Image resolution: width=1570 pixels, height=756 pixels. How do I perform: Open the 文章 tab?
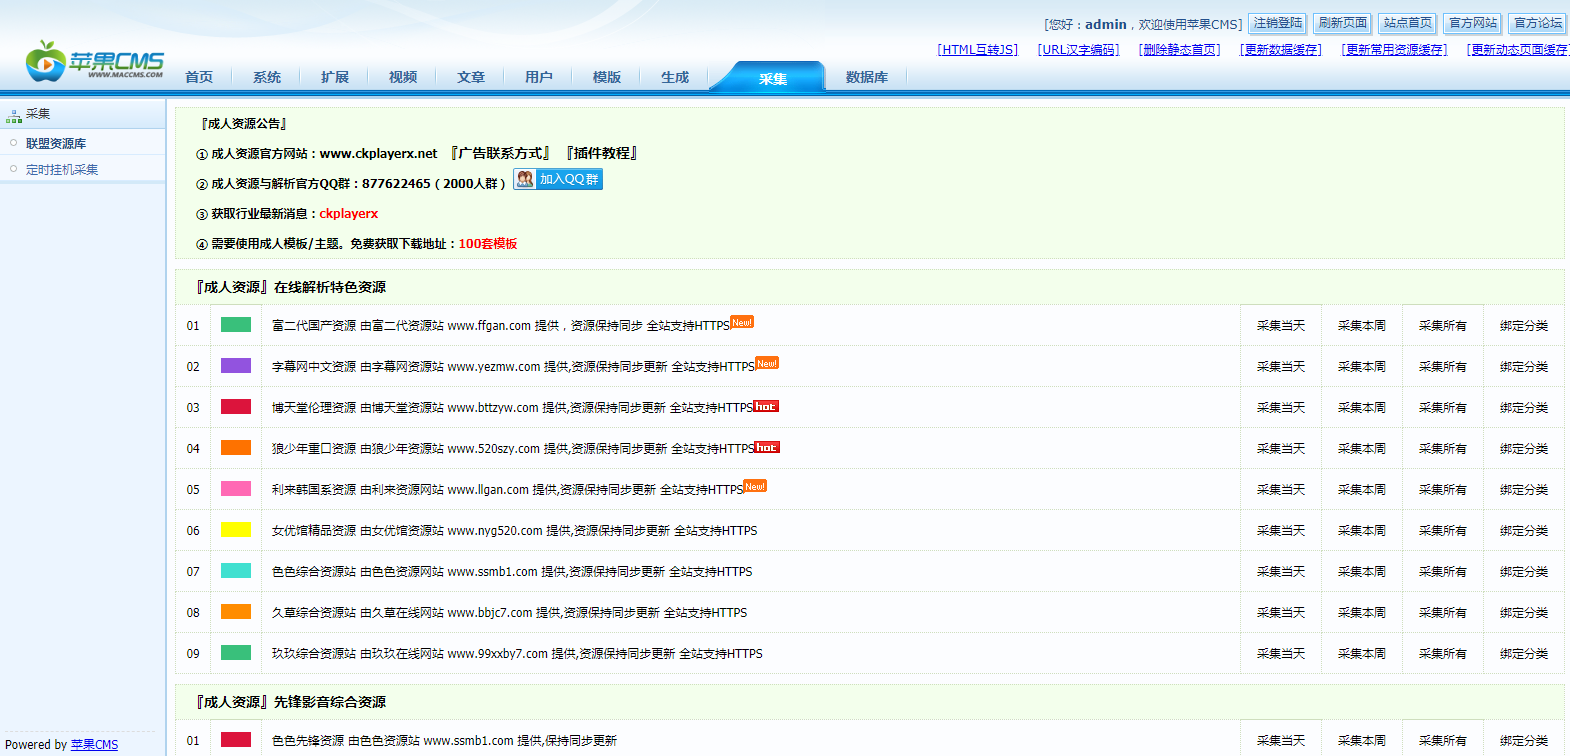pyautogui.click(x=471, y=77)
